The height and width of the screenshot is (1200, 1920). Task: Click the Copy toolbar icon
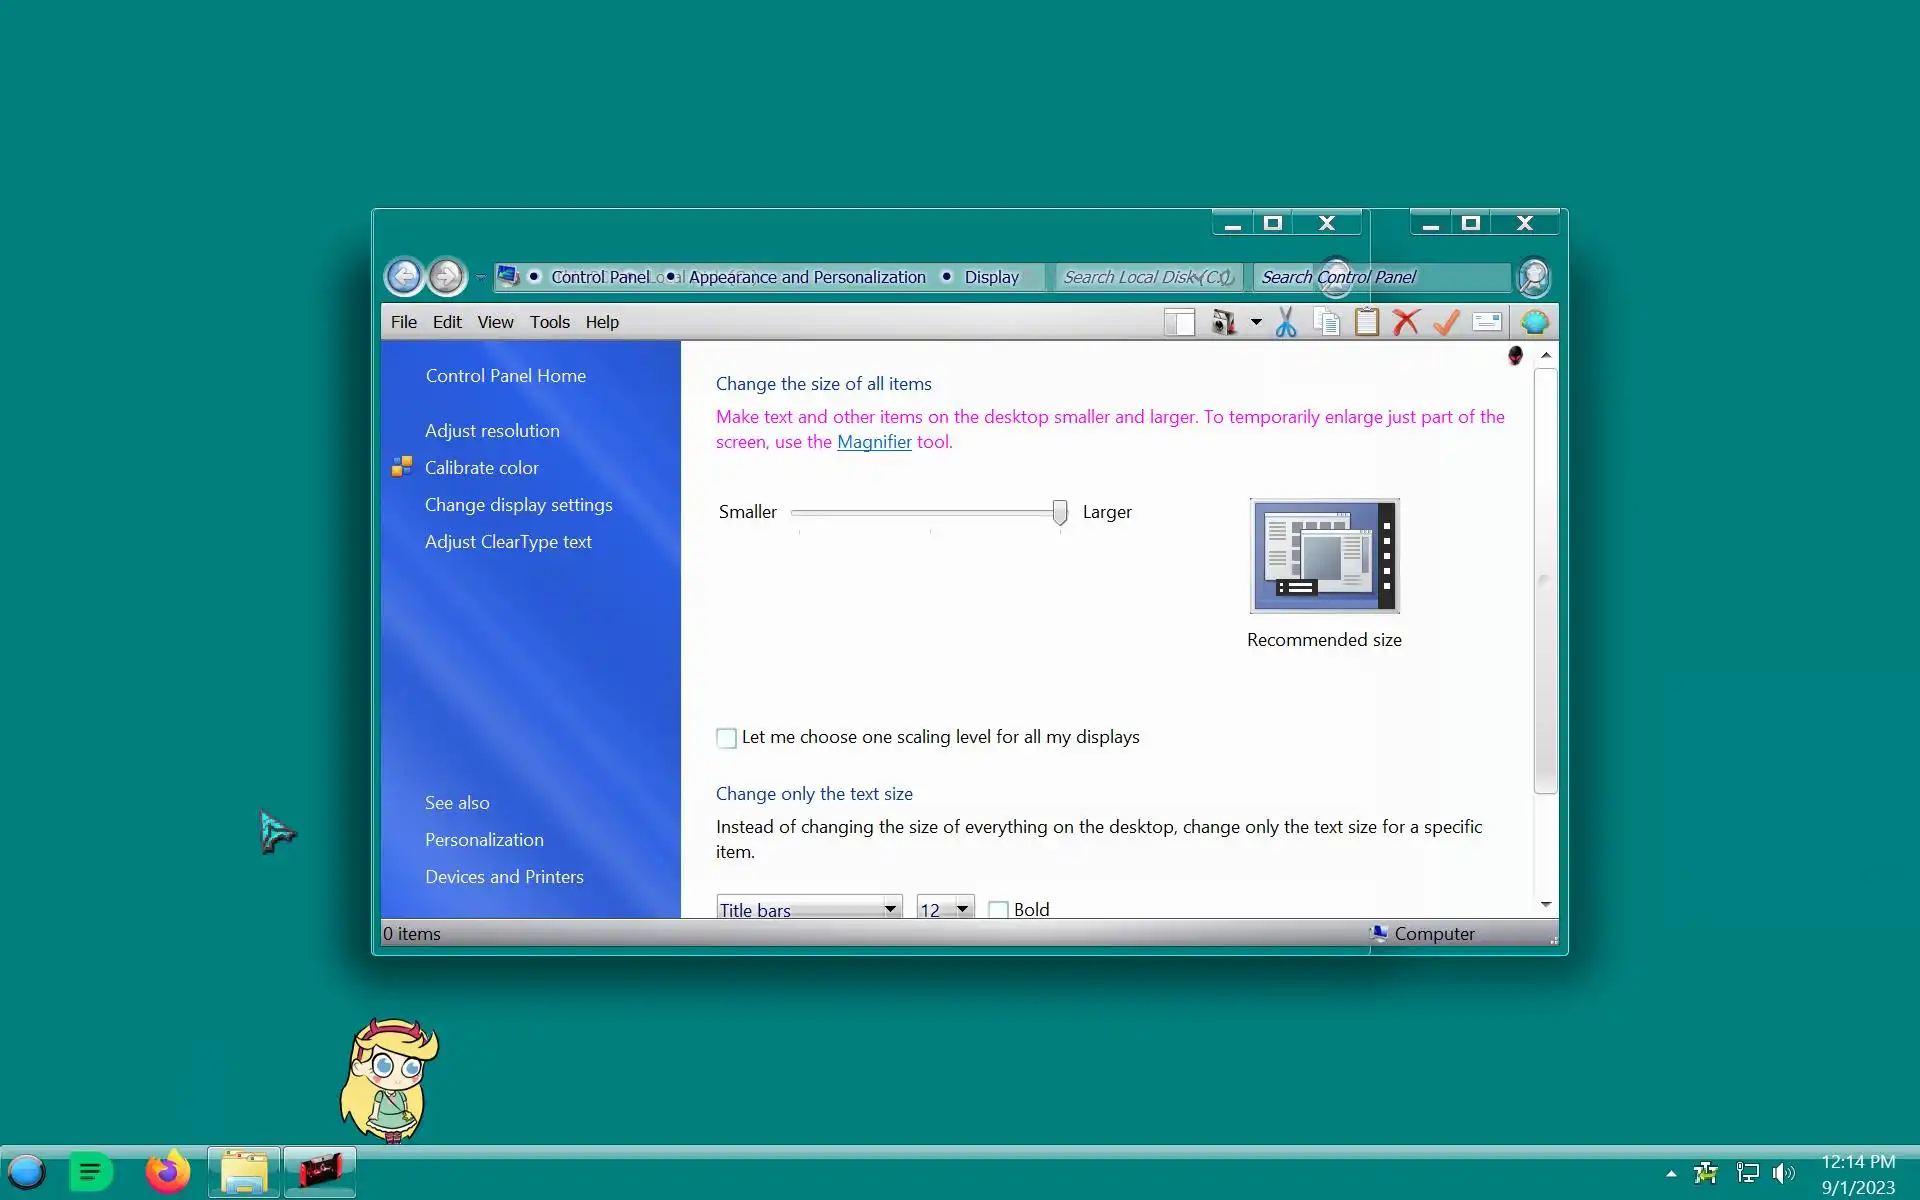[x=1327, y=322]
